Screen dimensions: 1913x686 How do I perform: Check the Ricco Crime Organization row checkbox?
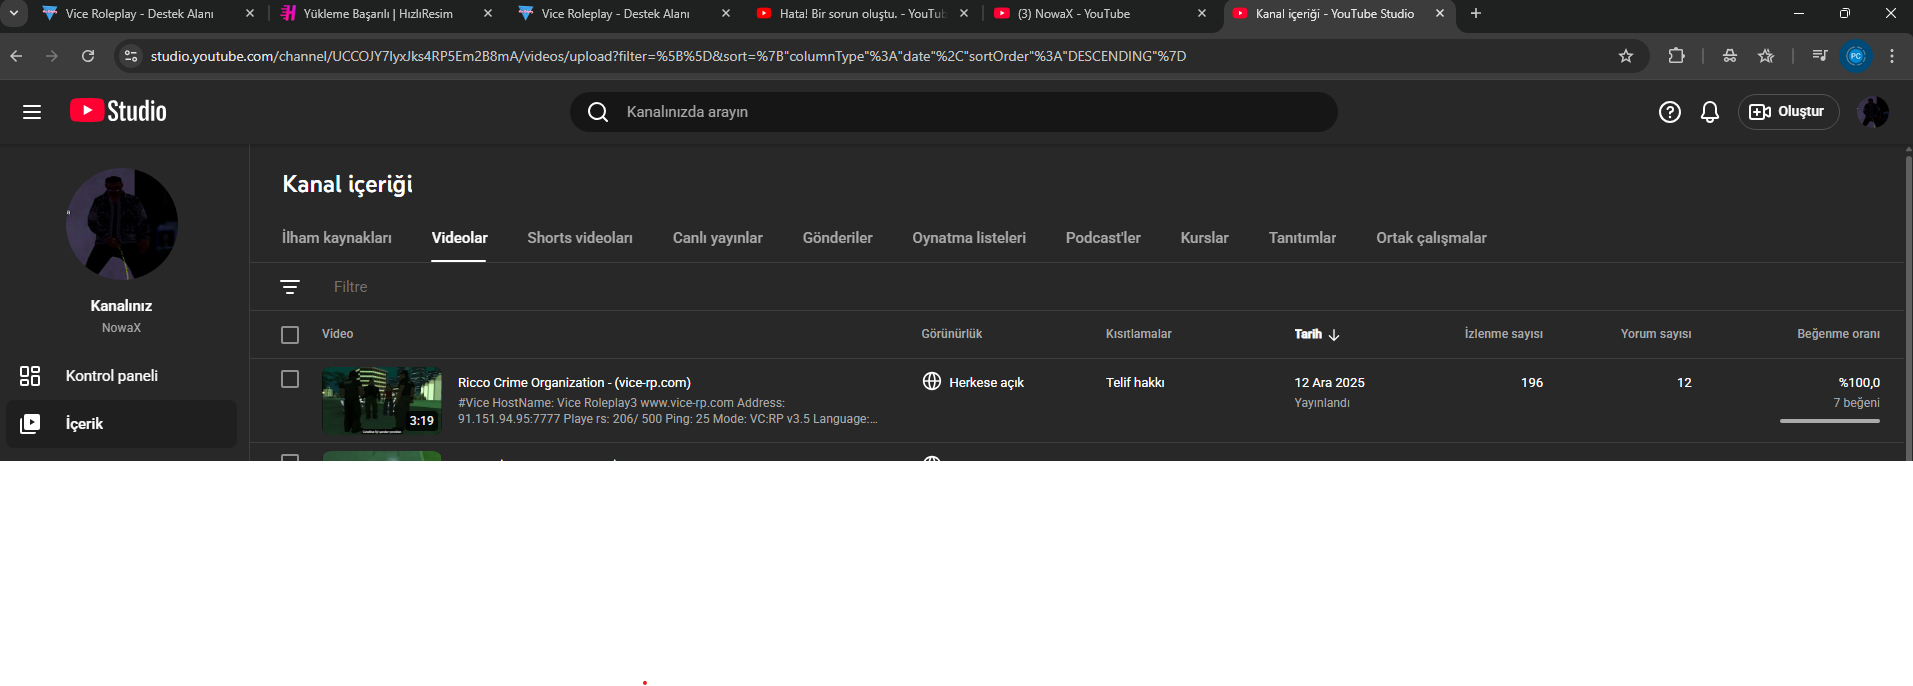tap(290, 379)
